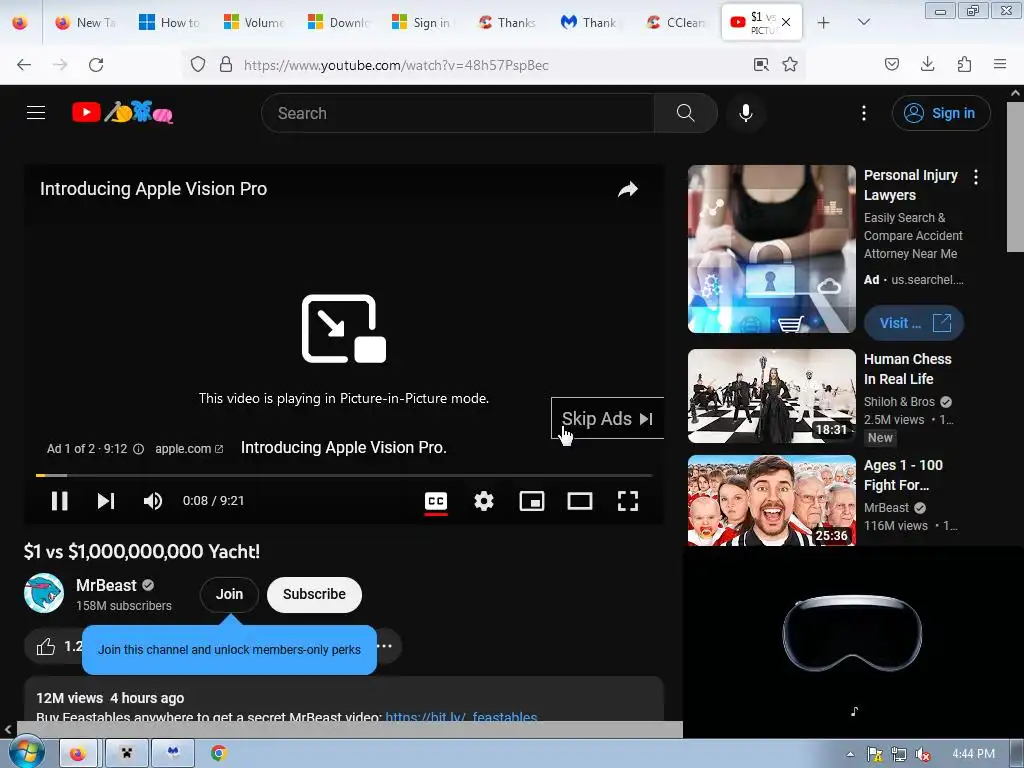Viewport: 1024px width, 768px height.
Task: Mute the video player volume
Action: pyautogui.click(x=153, y=501)
